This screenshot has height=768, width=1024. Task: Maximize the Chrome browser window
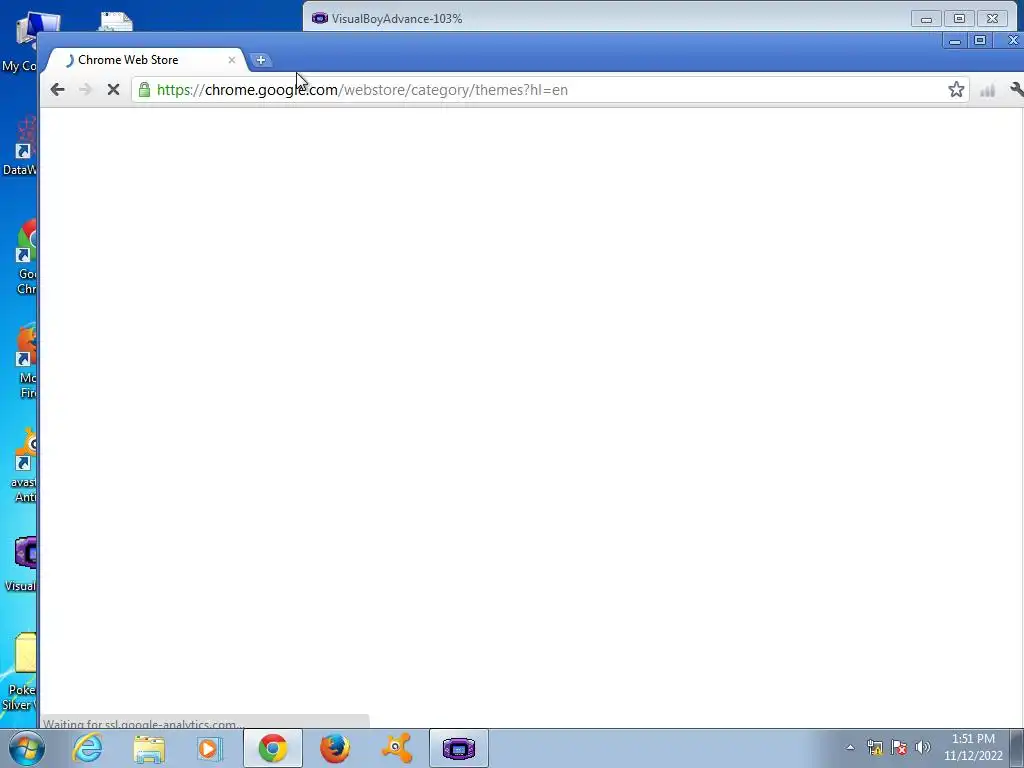point(980,40)
